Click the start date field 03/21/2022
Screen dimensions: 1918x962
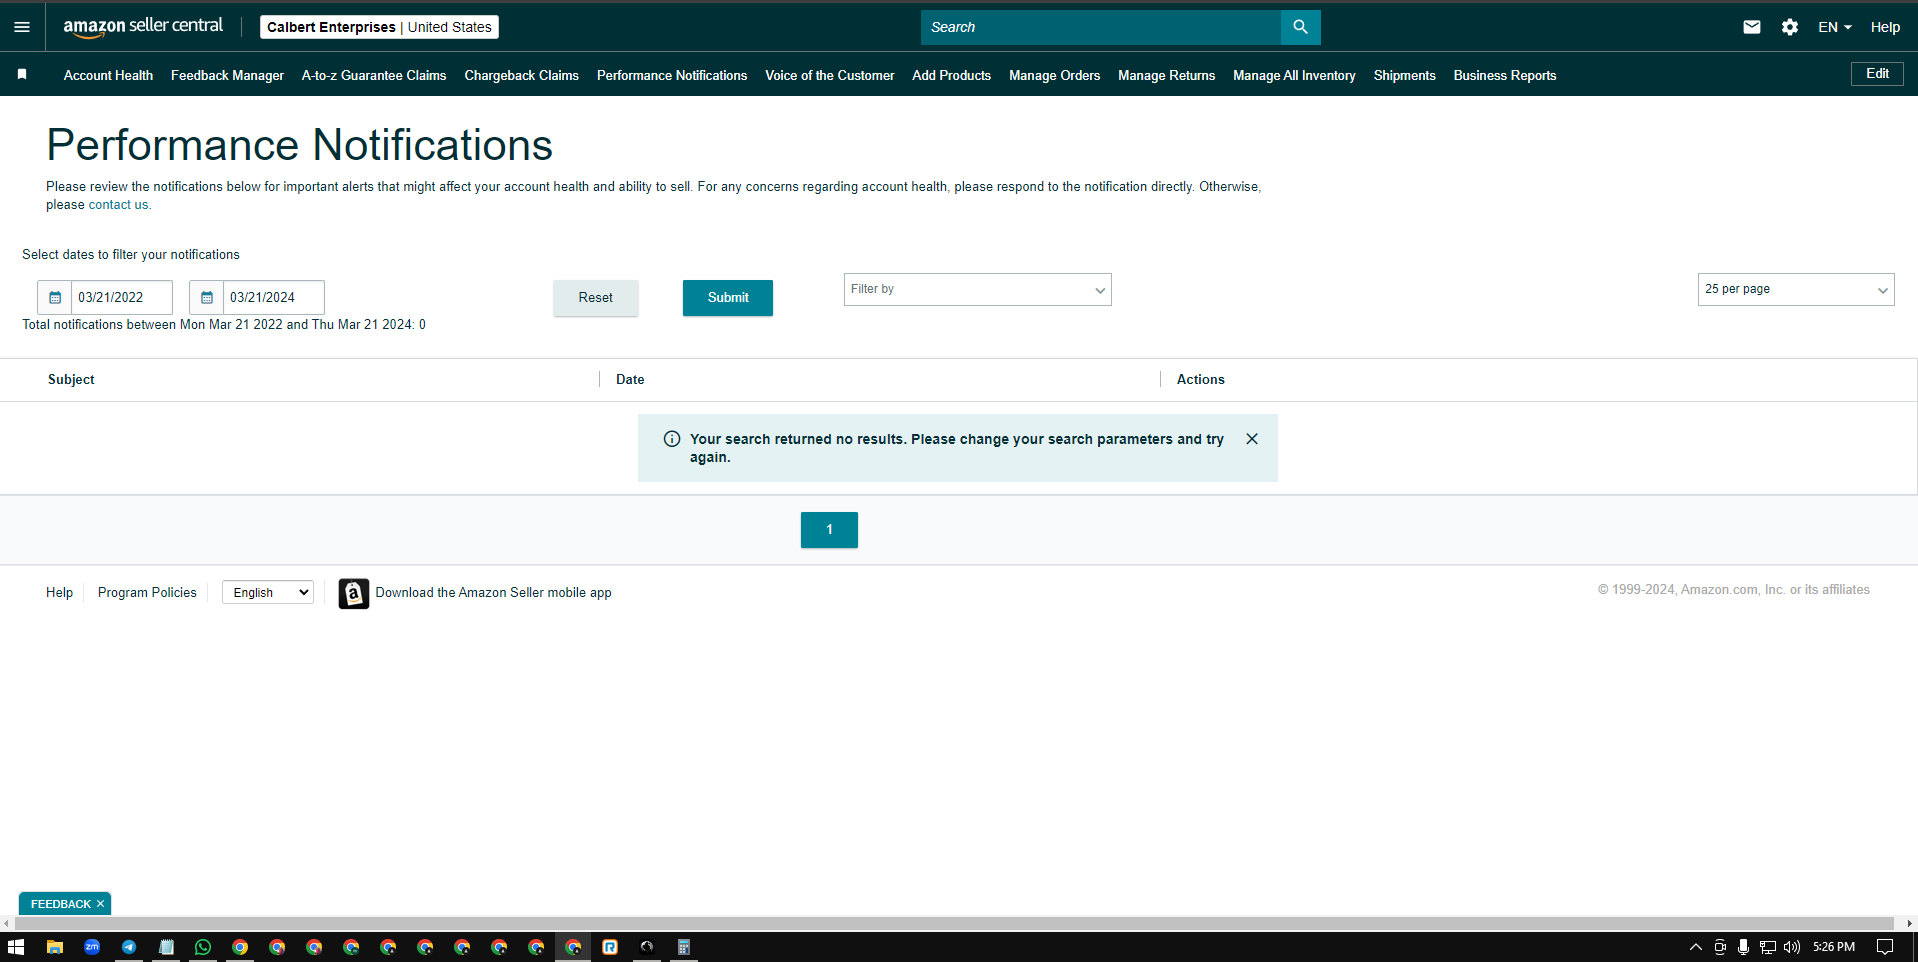coord(121,297)
